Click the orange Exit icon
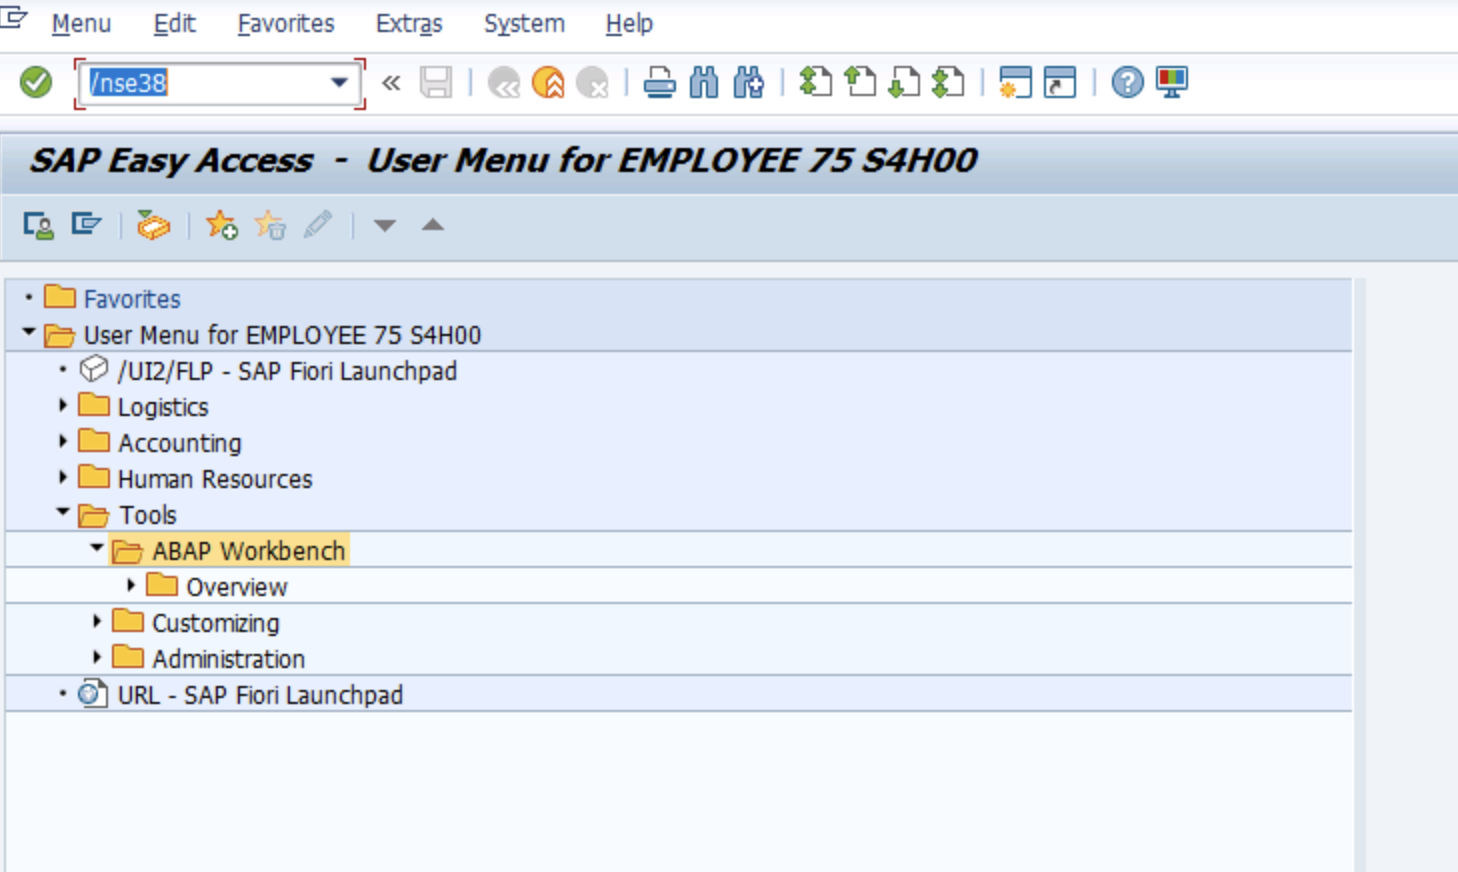 point(548,82)
